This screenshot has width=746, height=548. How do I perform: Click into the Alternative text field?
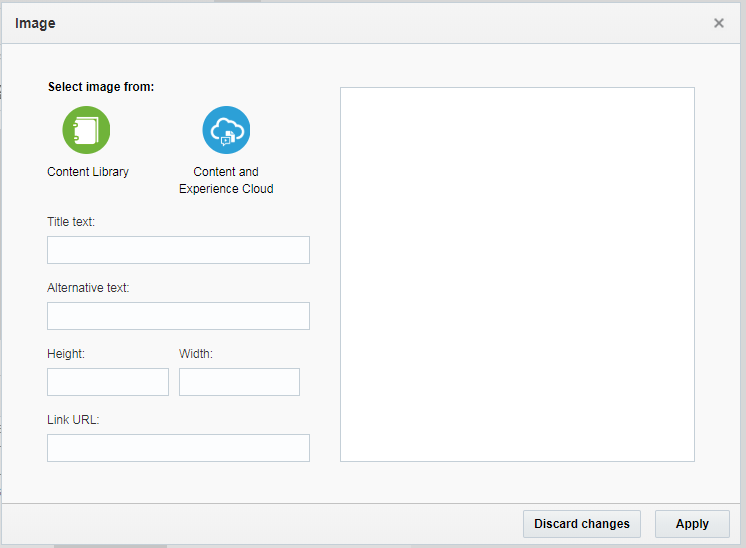[x=178, y=316]
